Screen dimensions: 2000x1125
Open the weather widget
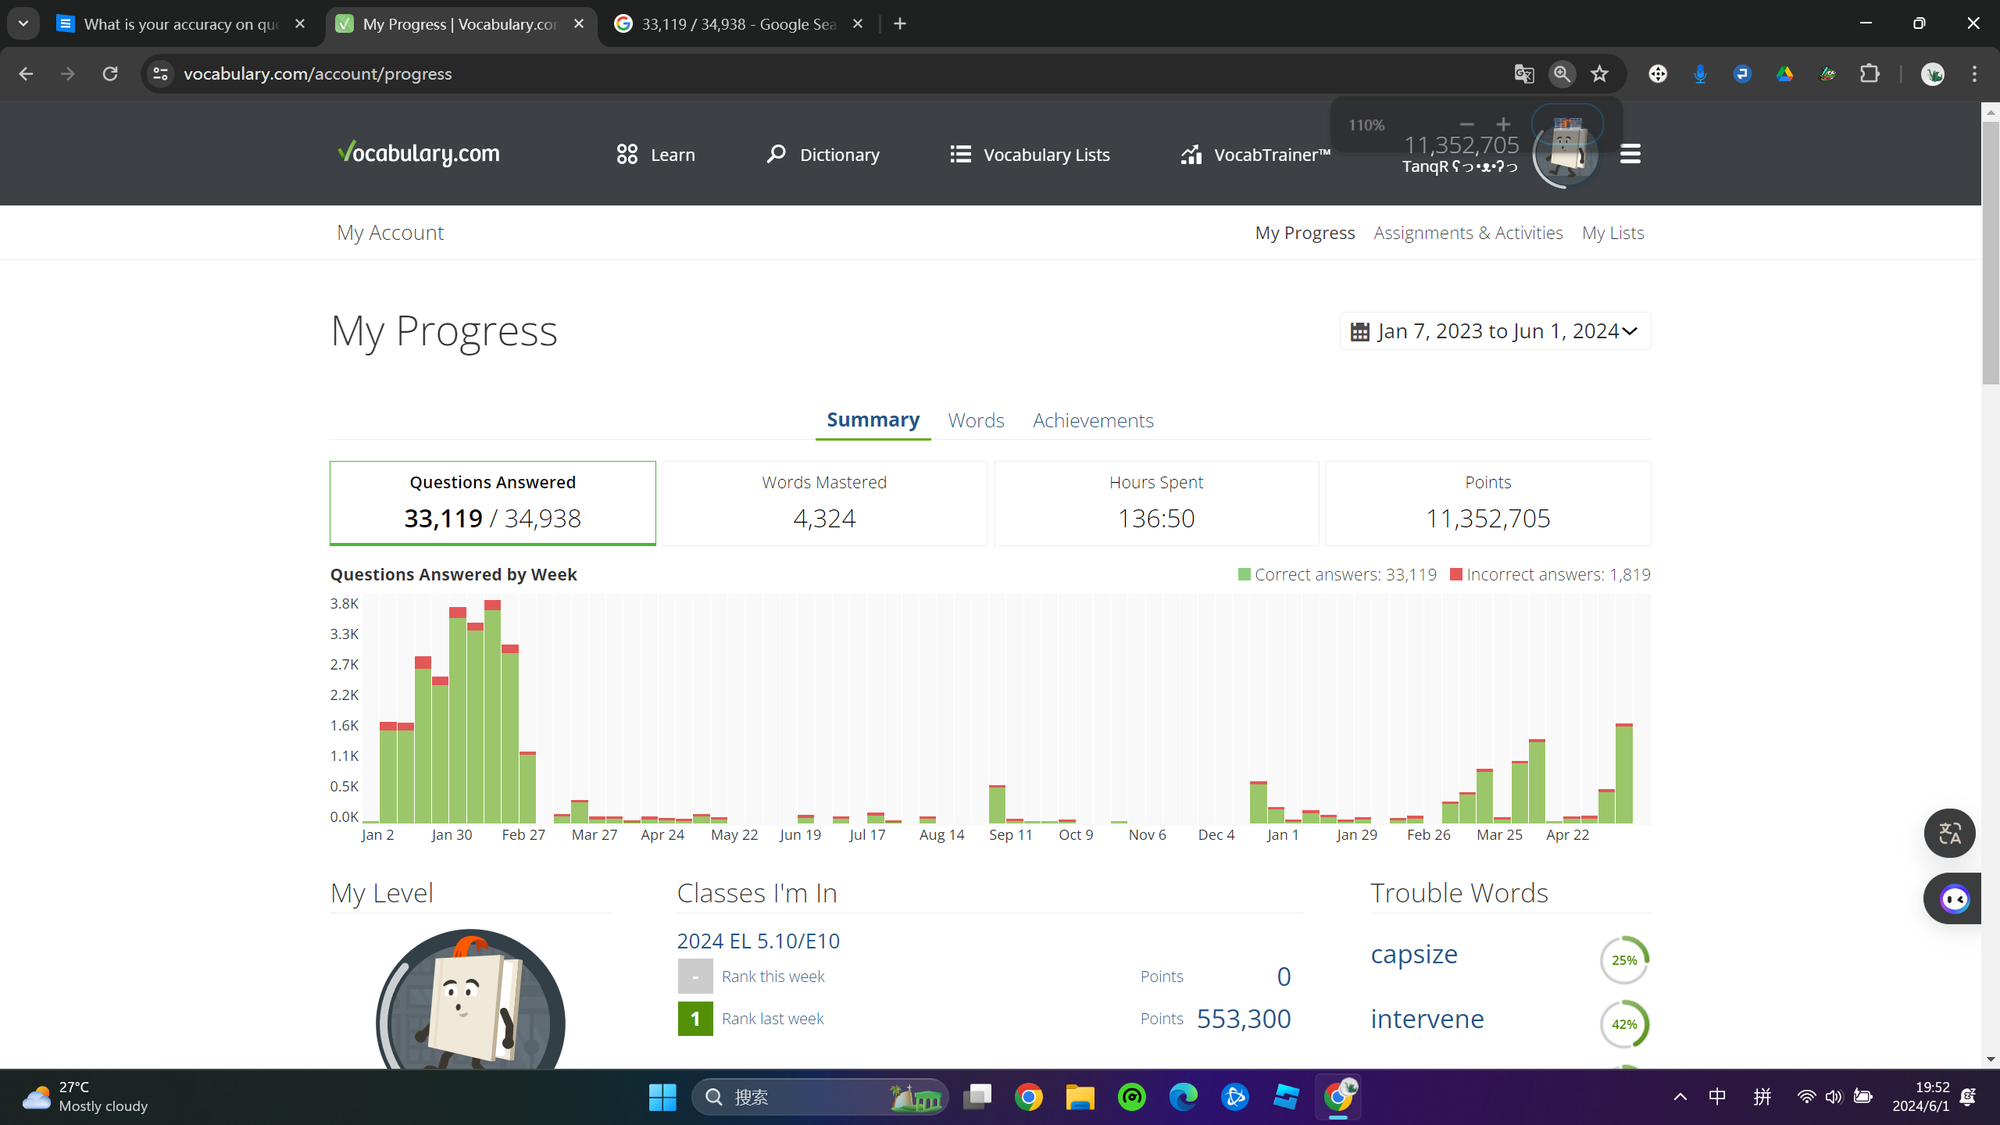tap(85, 1097)
